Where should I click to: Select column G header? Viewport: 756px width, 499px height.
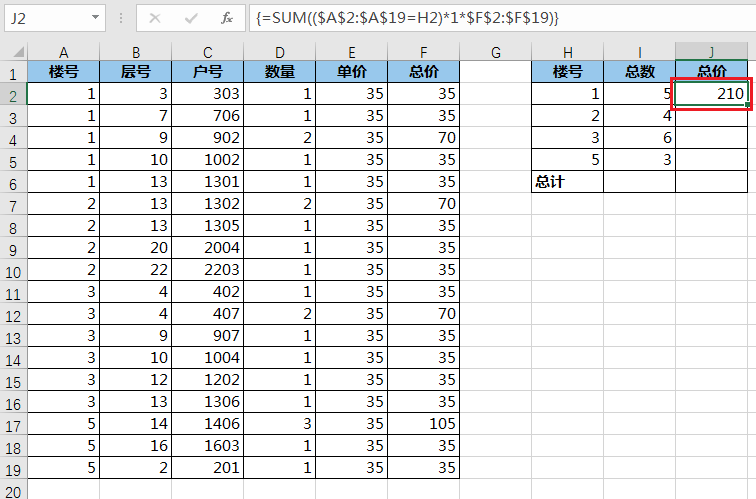pos(496,52)
